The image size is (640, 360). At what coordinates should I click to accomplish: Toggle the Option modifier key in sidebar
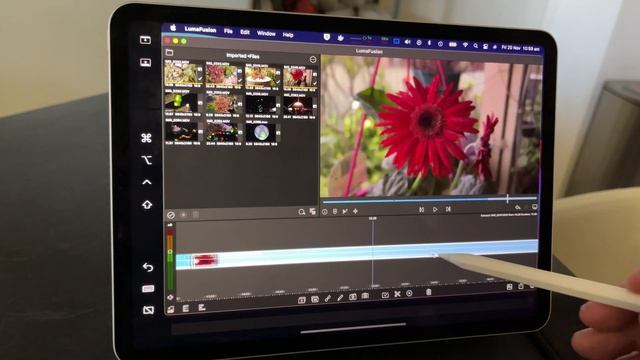click(147, 160)
